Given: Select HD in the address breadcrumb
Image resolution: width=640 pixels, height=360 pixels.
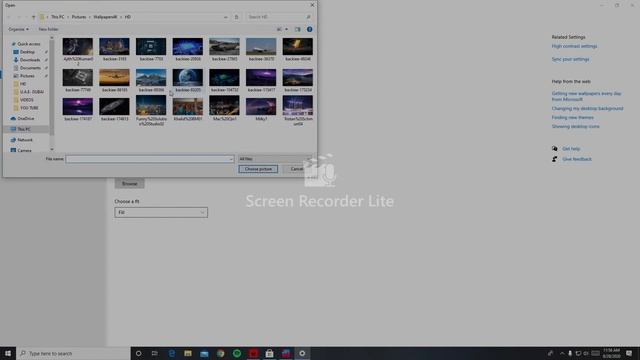Looking at the screenshot, I should 128,17.
